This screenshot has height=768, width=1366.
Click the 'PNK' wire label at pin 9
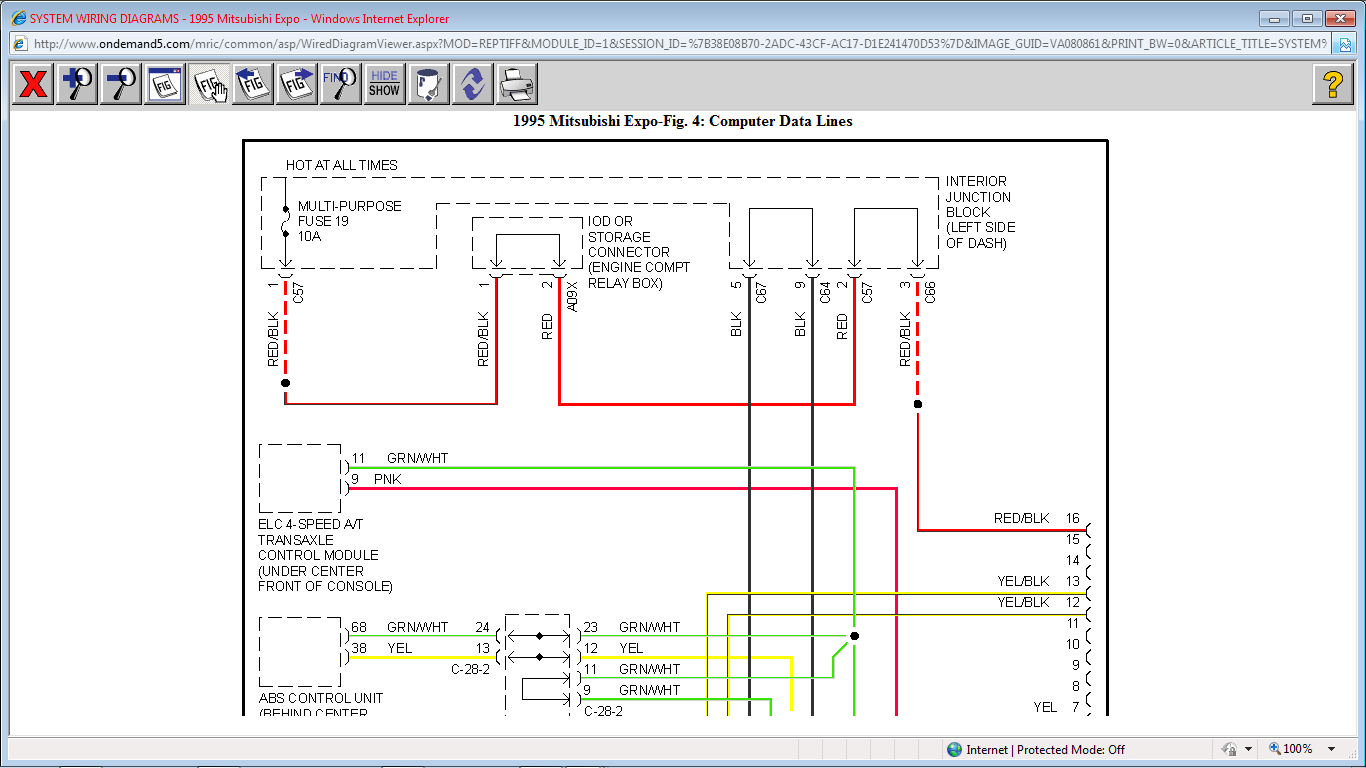[387, 479]
